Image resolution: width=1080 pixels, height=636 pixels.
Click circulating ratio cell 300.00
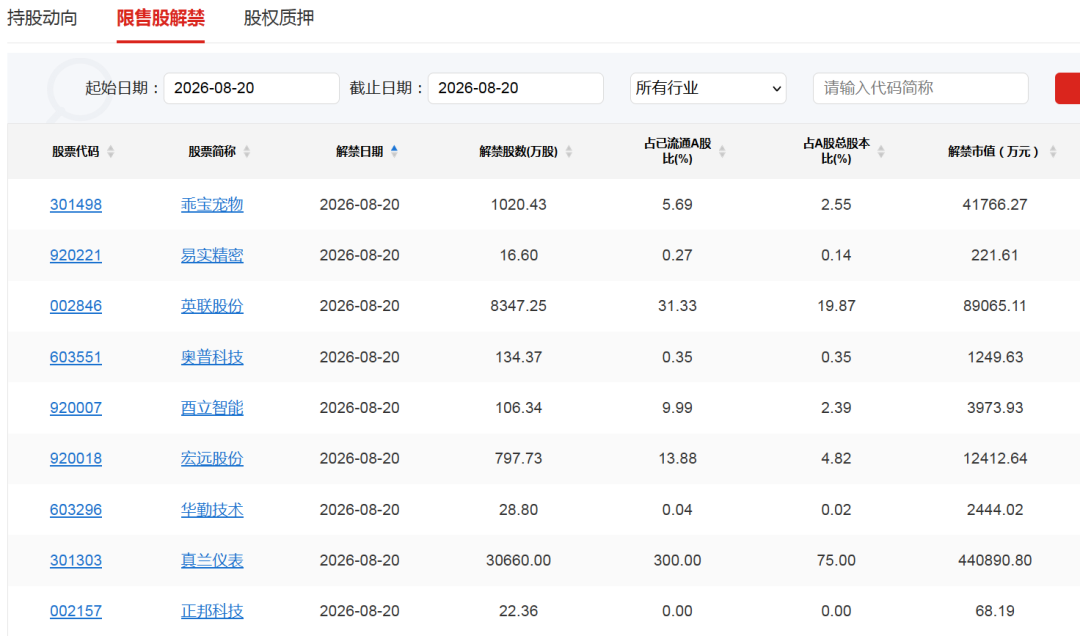(x=678, y=560)
